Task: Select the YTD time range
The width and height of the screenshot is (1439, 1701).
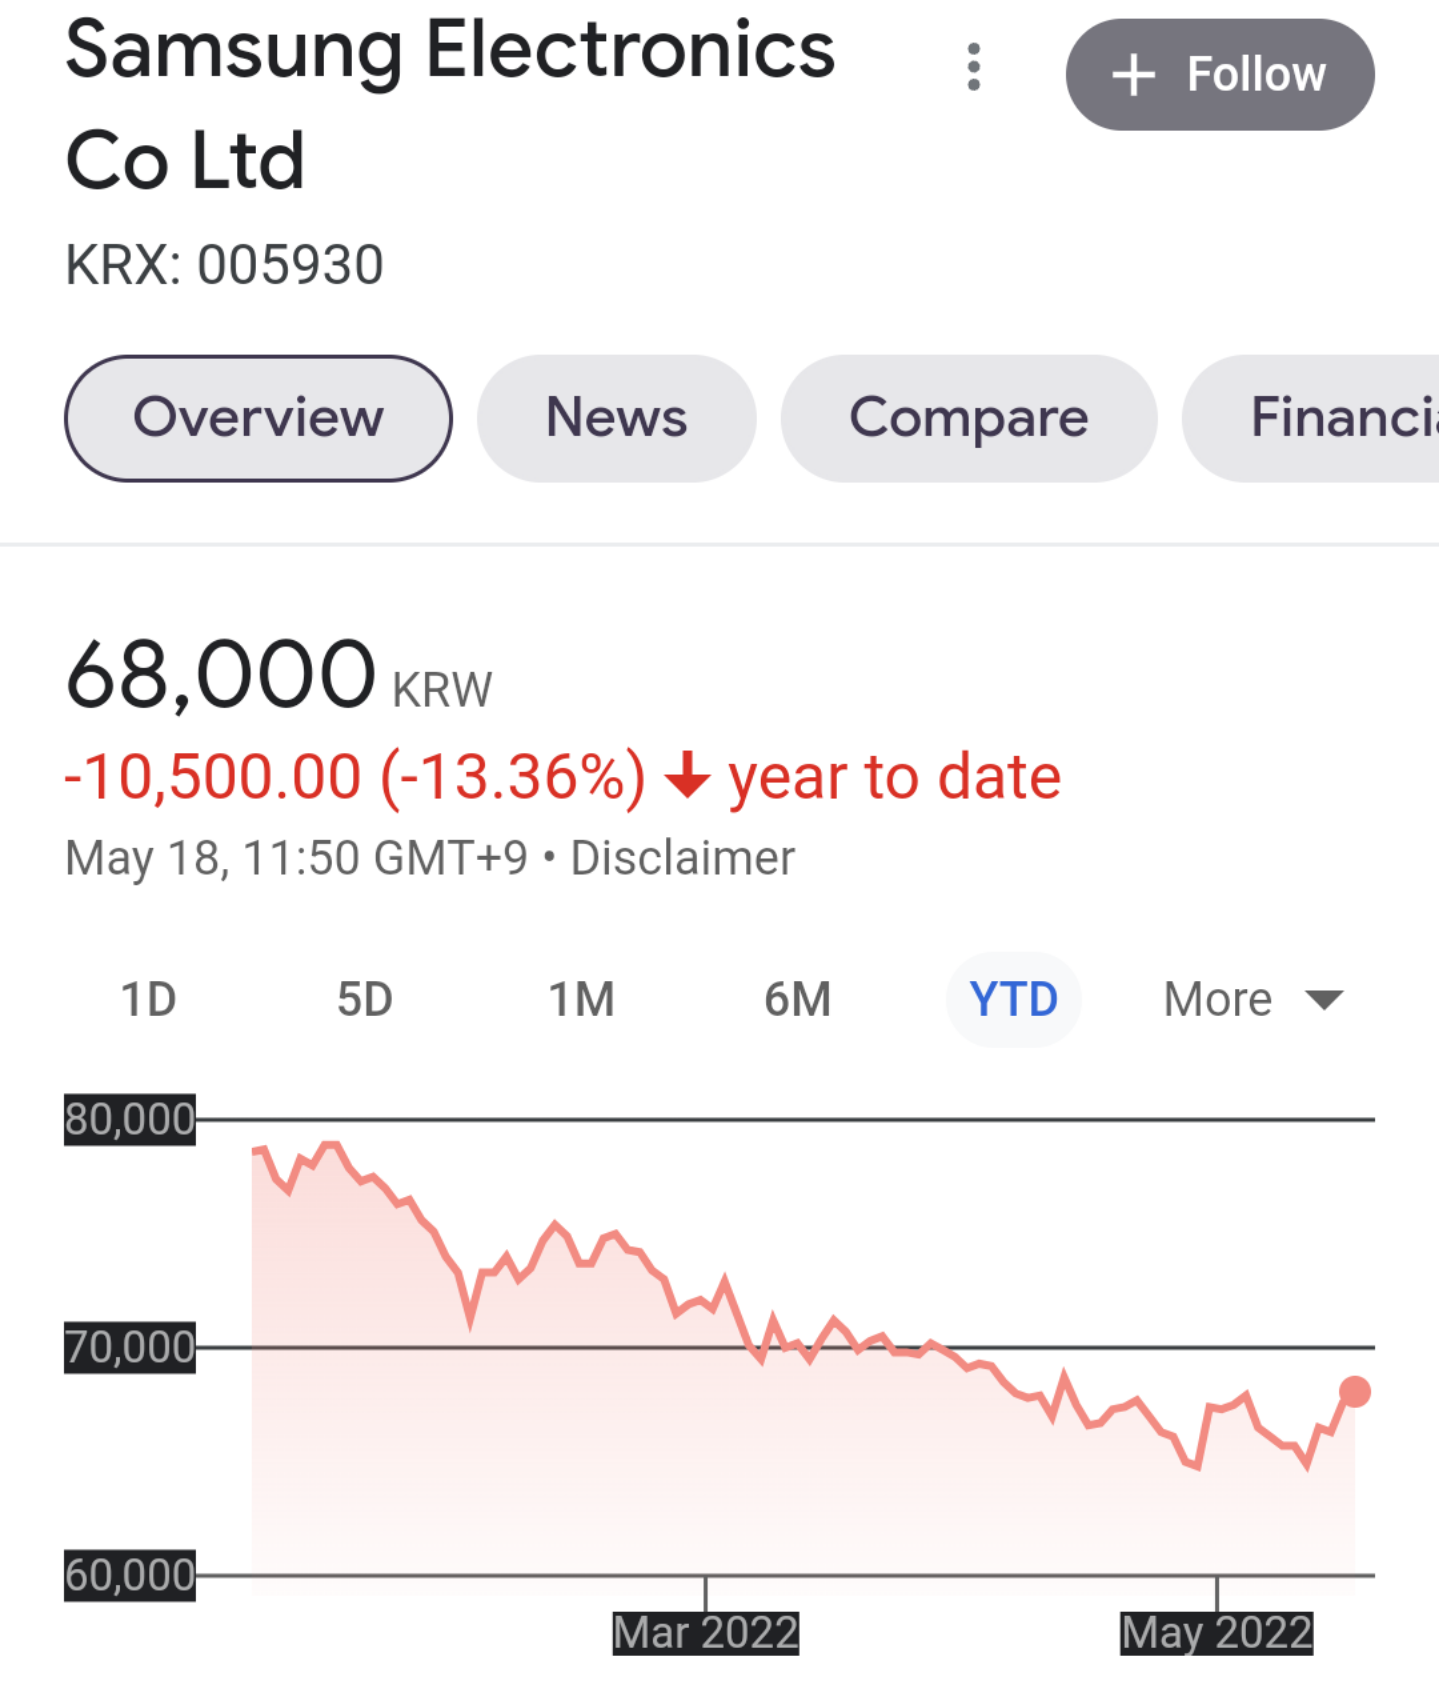Action: click(x=1013, y=999)
